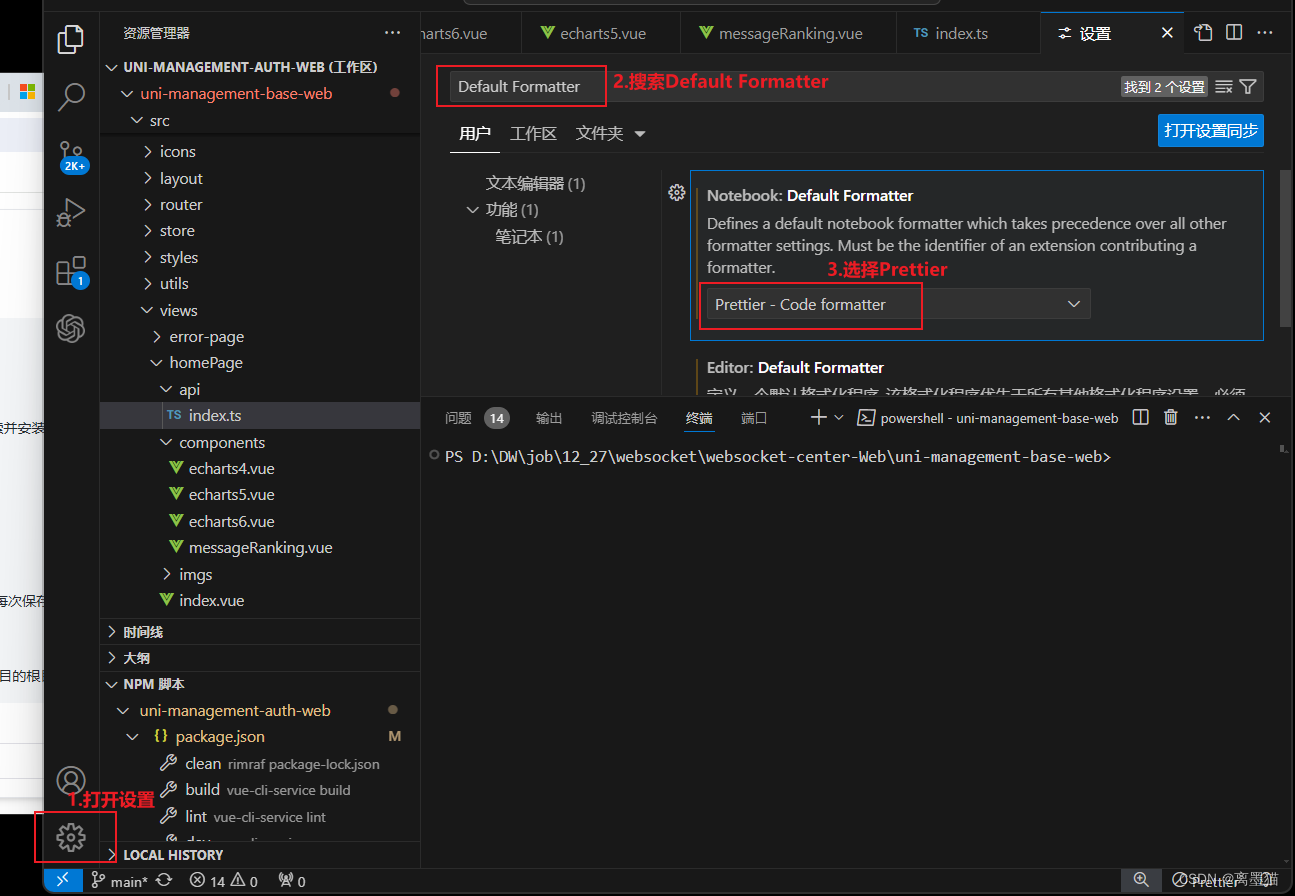Open the Accounts icon in activity bar
This screenshot has width=1295, height=896.
point(71,780)
